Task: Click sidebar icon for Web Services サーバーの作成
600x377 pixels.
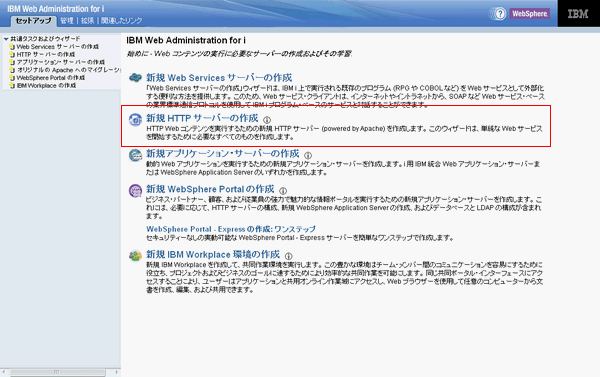Action: (12, 47)
